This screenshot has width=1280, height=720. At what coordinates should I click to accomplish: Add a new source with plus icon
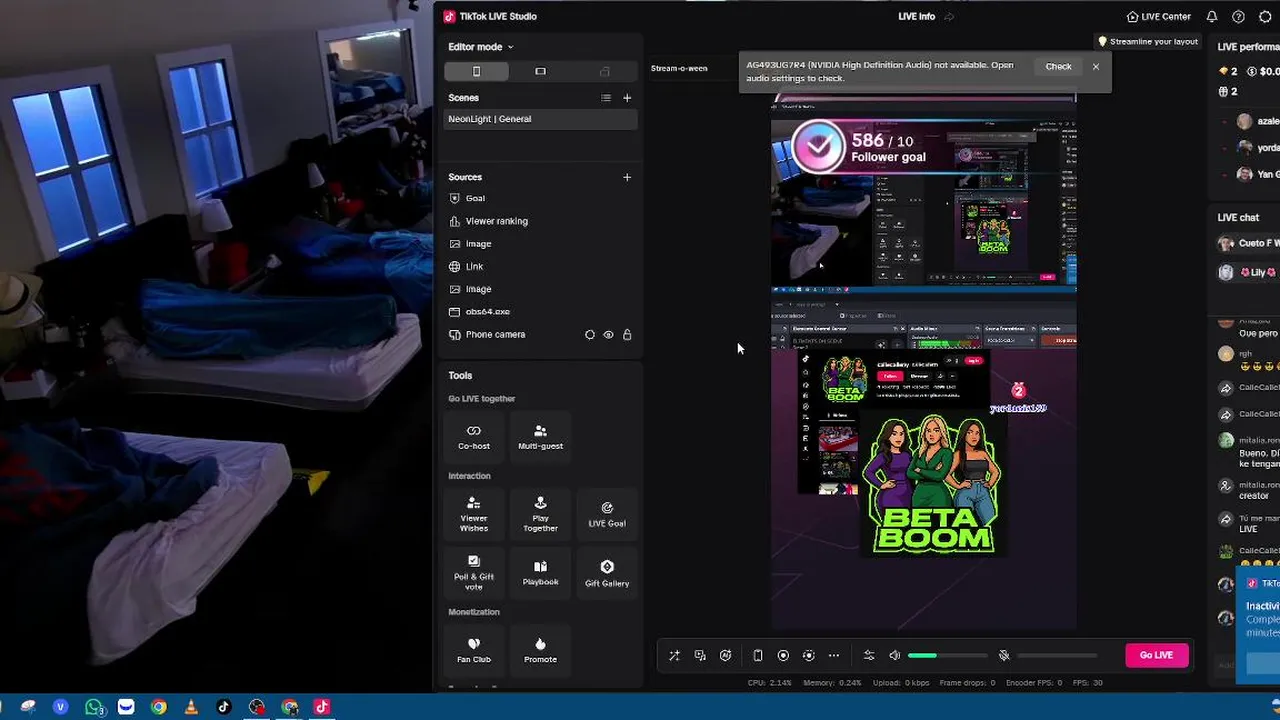[627, 177]
